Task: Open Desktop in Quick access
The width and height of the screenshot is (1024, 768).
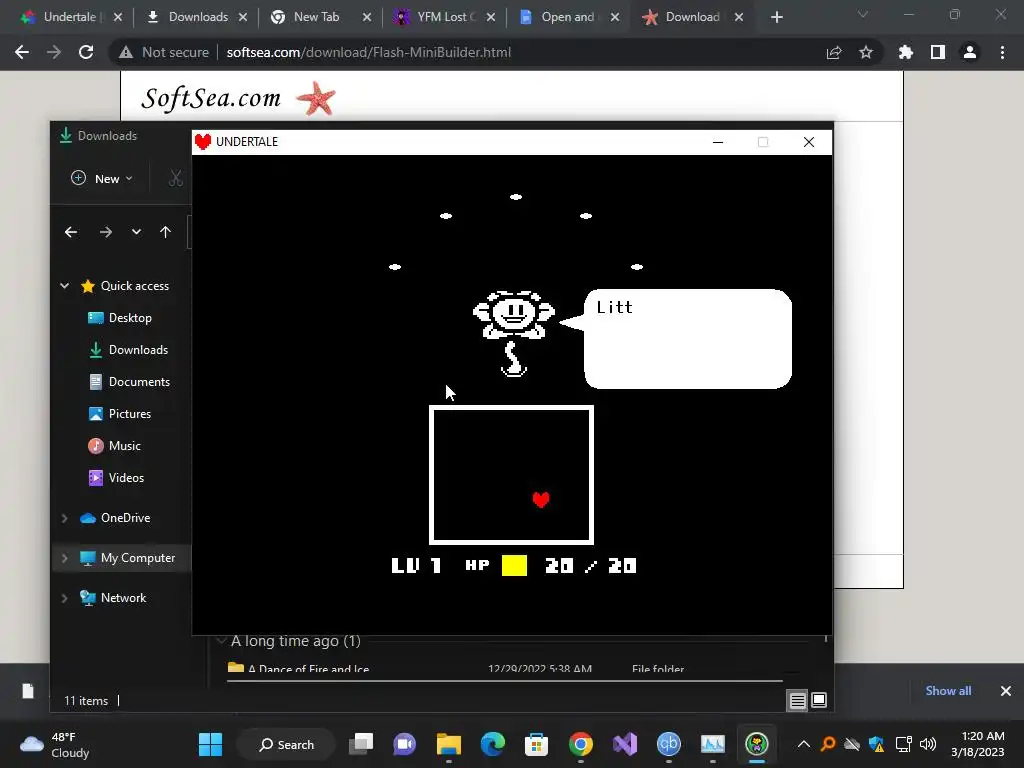Action: pyautogui.click(x=120, y=317)
